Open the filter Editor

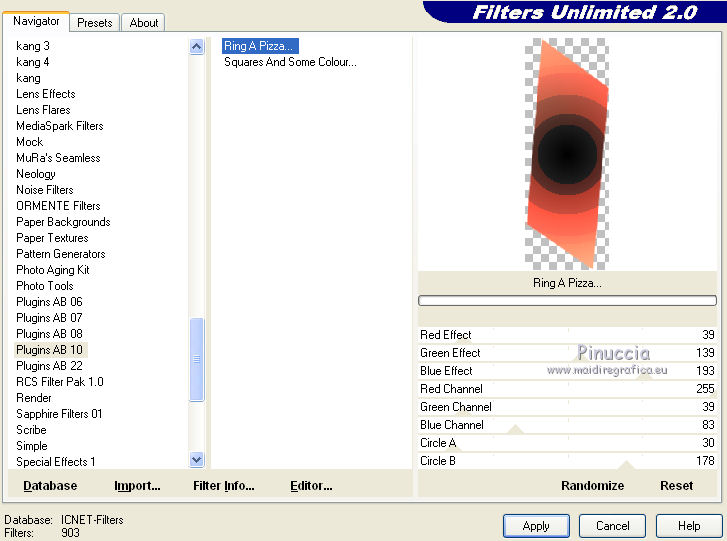(311, 486)
